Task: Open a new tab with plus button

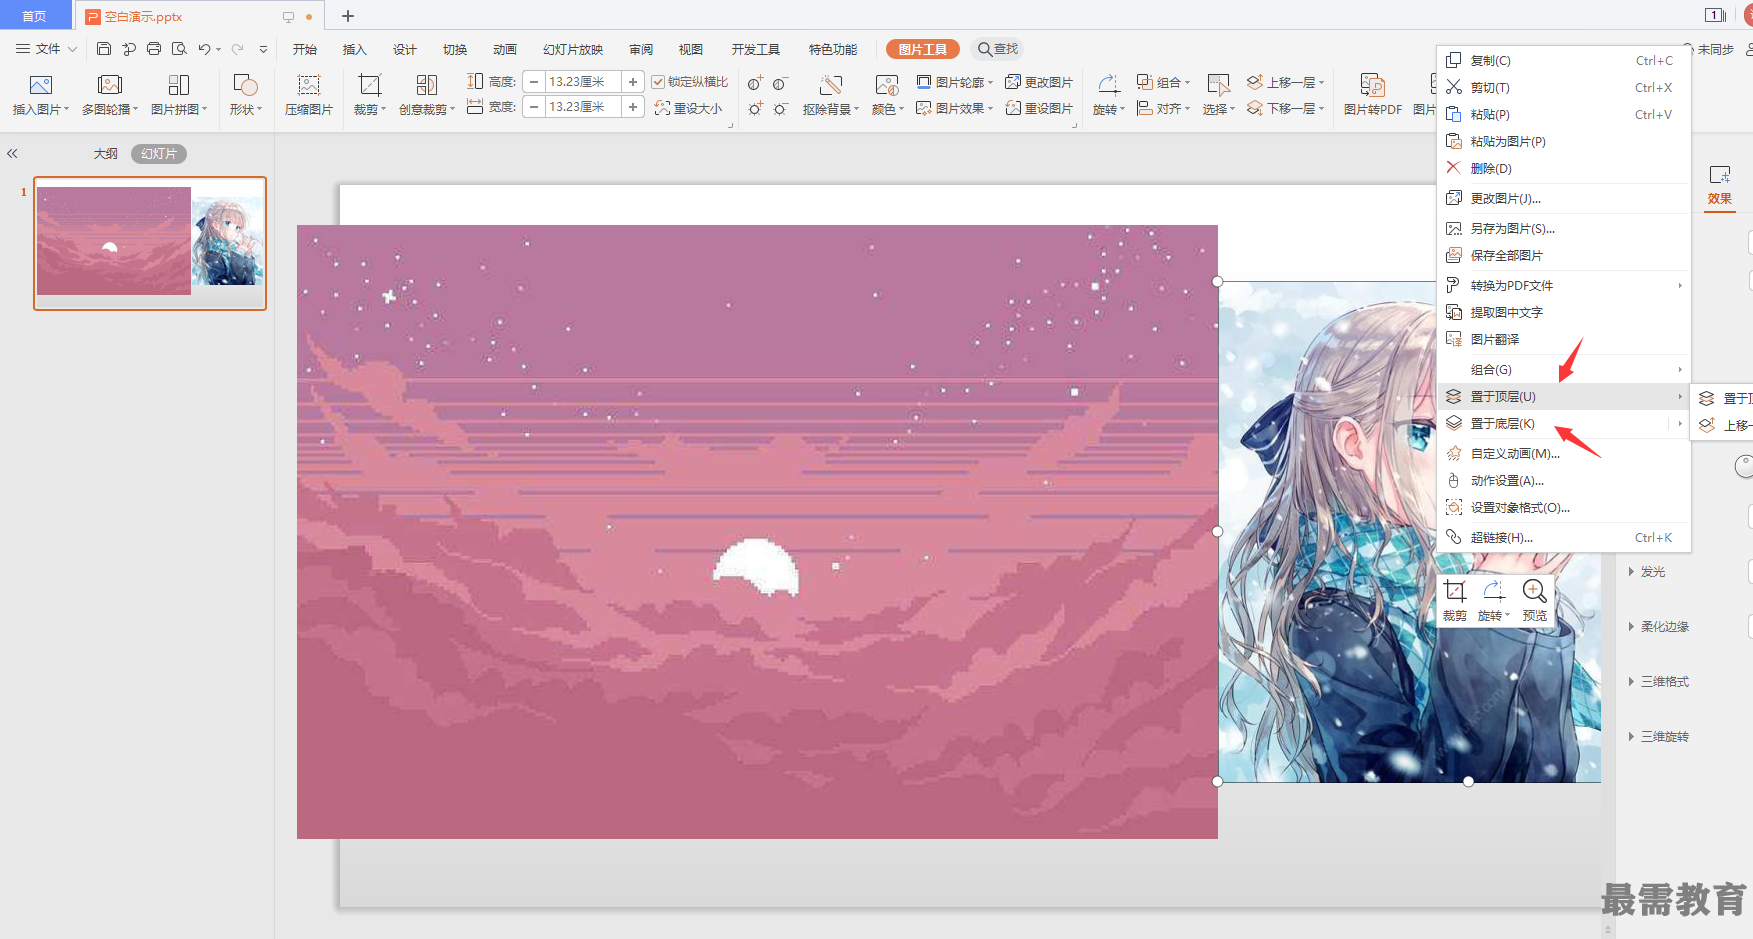Action: point(348,16)
